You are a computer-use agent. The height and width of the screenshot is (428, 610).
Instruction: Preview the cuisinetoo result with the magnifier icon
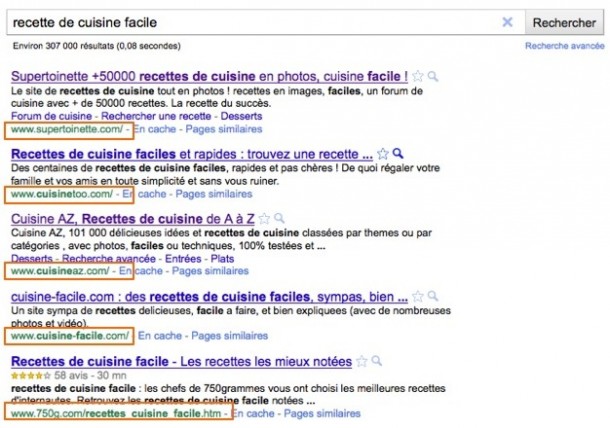[398, 154]
